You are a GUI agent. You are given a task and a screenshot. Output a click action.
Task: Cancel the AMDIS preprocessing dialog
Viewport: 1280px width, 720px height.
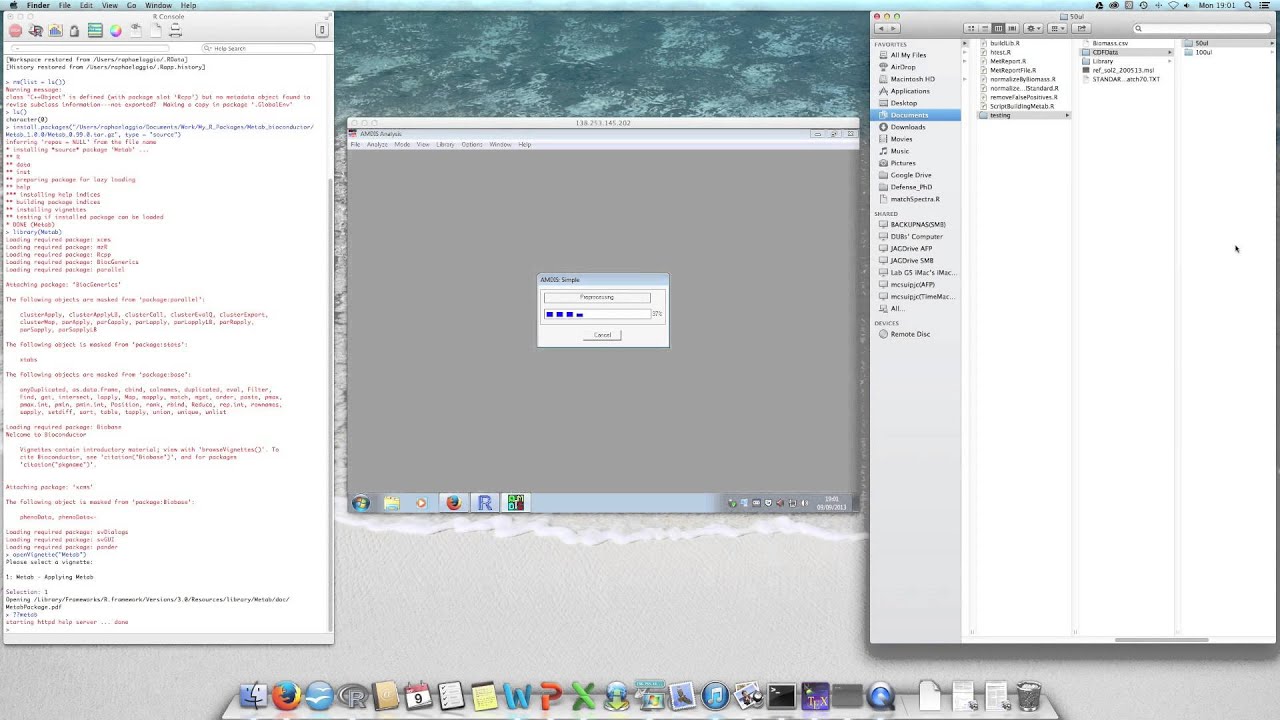(x=602, y=335)
